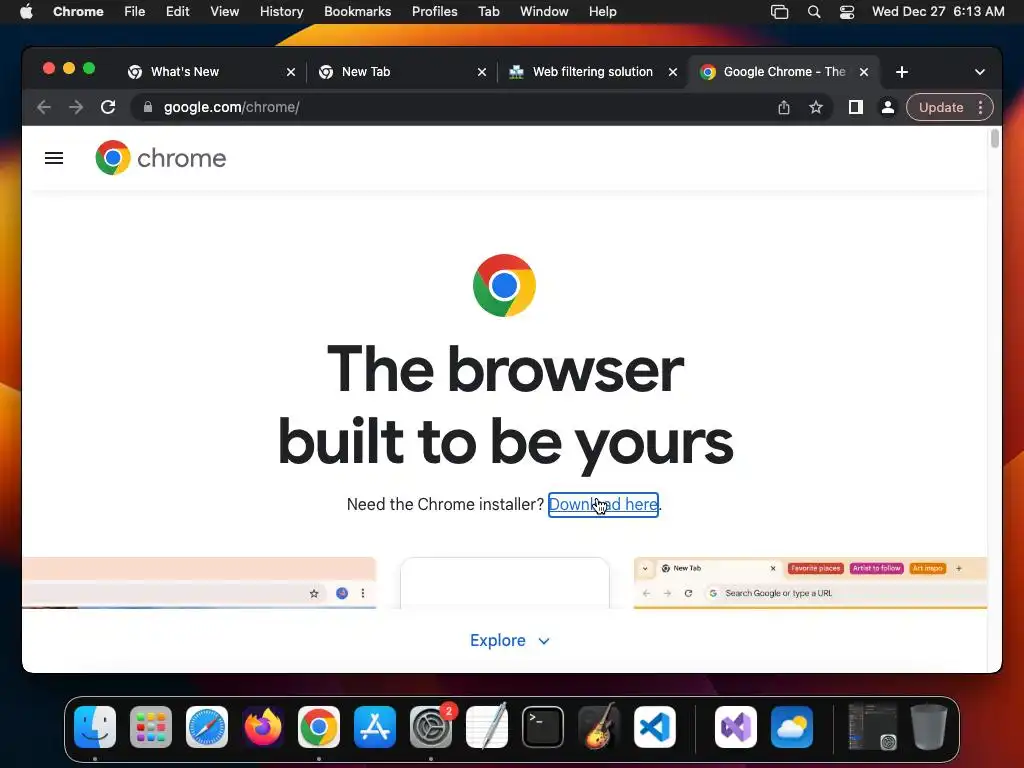Viewport: 1024px width, 768px height.
Task: Open the side panel
Action: [856, 107]
